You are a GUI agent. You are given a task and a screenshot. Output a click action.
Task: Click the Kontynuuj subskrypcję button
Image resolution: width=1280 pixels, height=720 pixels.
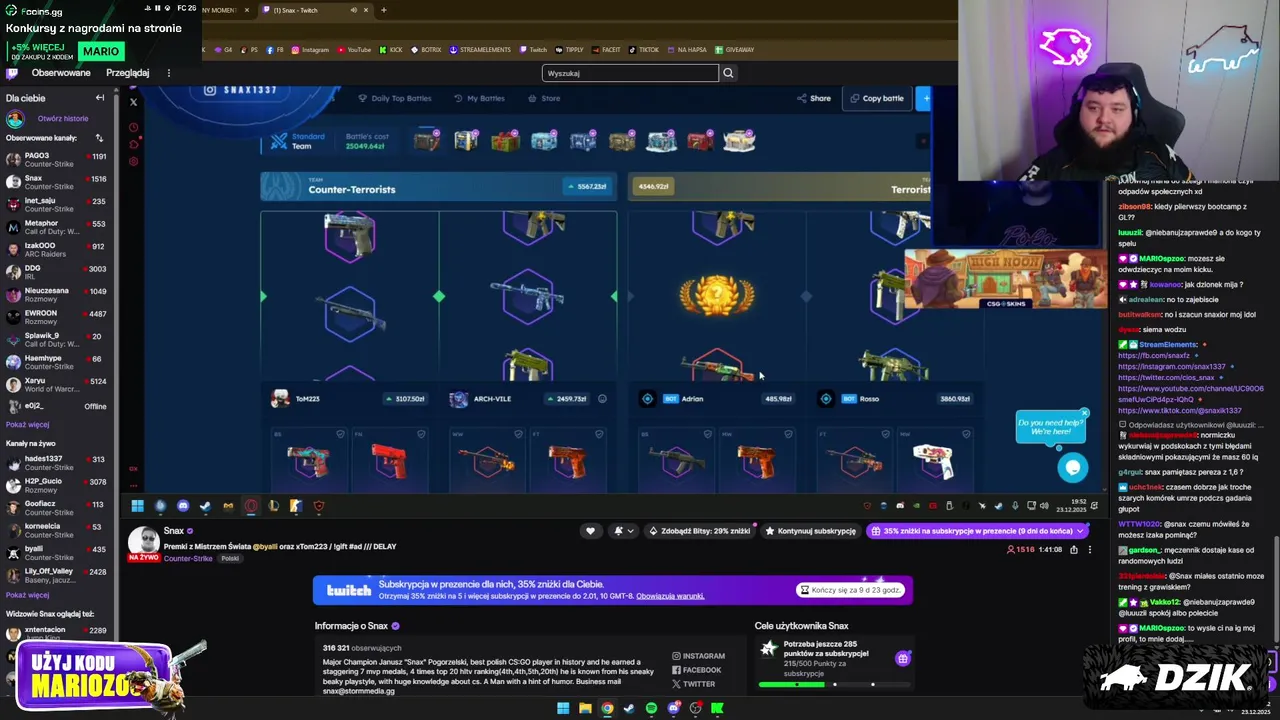[x=811, y=531]
